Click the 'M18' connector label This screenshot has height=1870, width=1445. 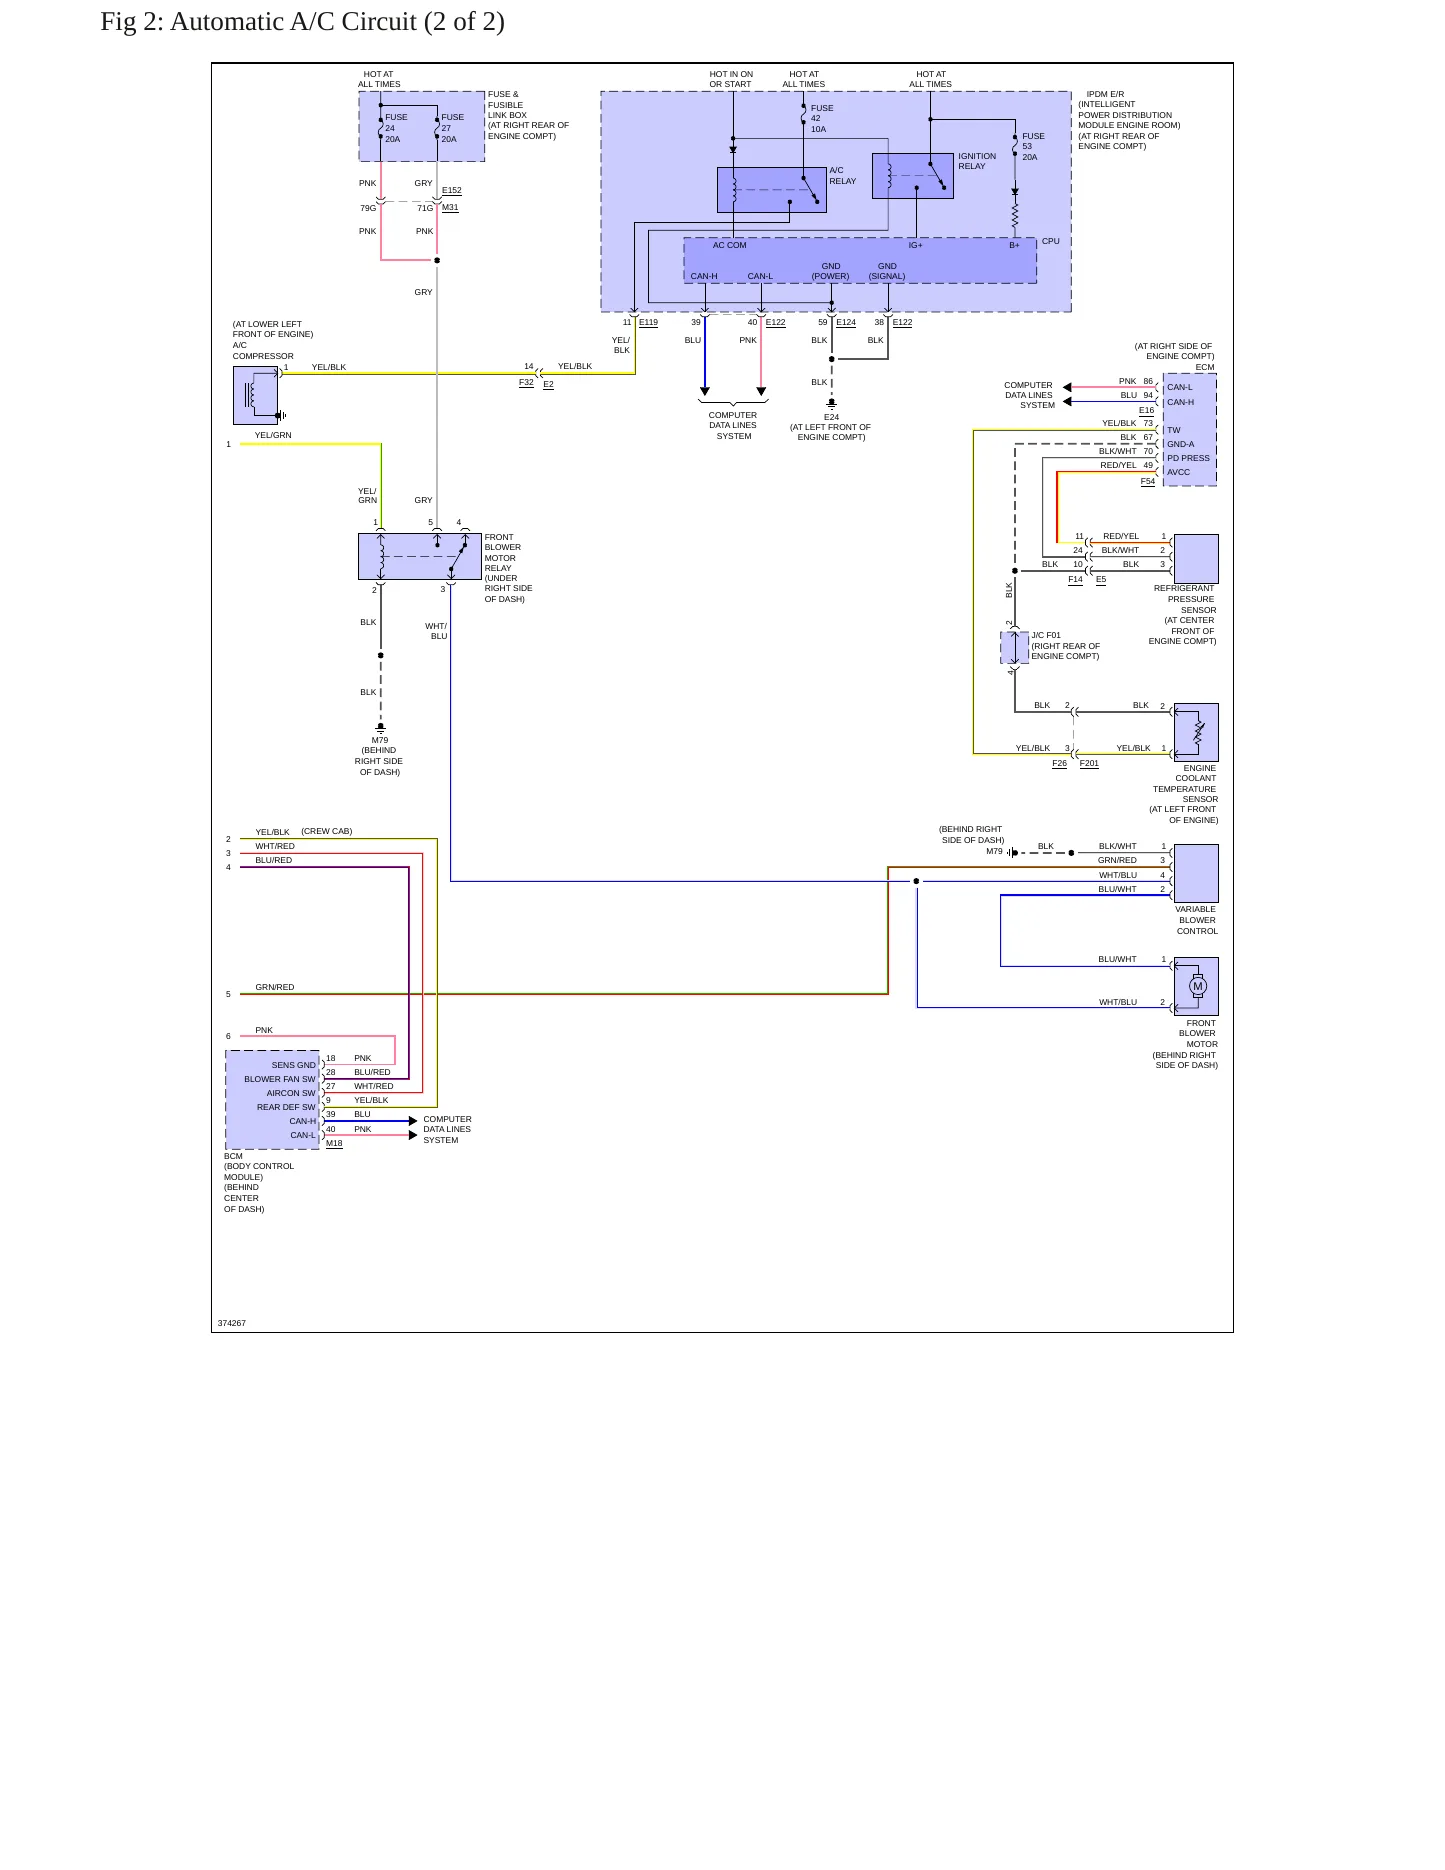pyautogui.click(x=334, y=1143)
